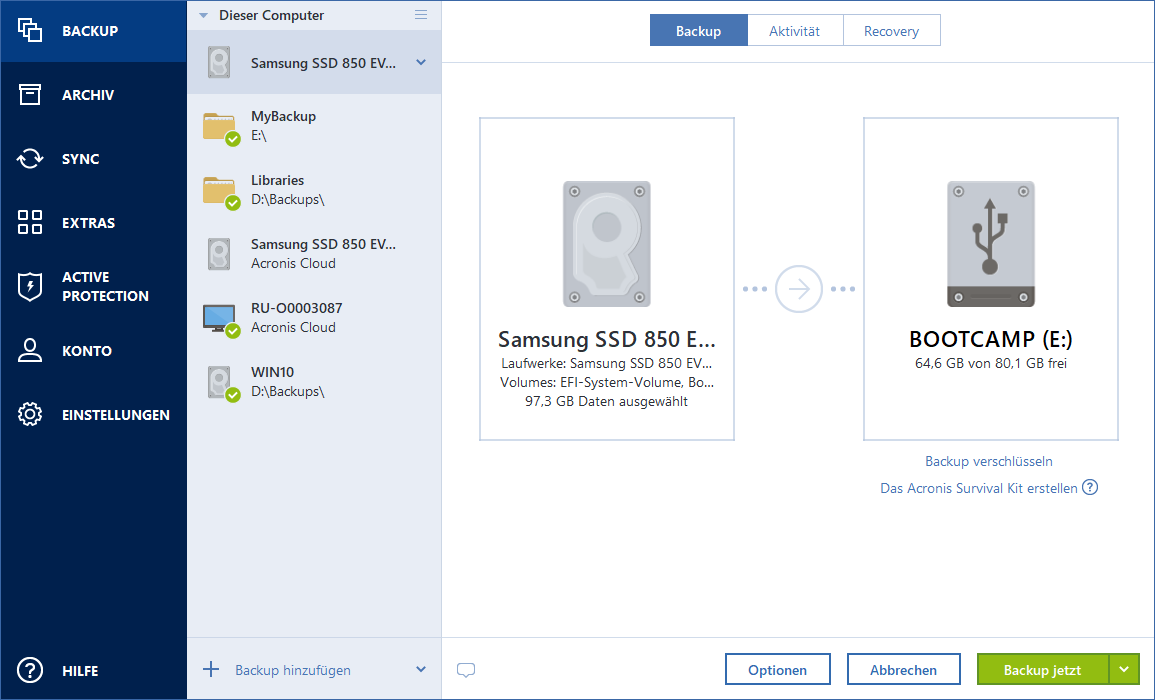Select the MyBackup entry in list
1155x700 pixels.
pyautogui.click(x=313, y=126)
